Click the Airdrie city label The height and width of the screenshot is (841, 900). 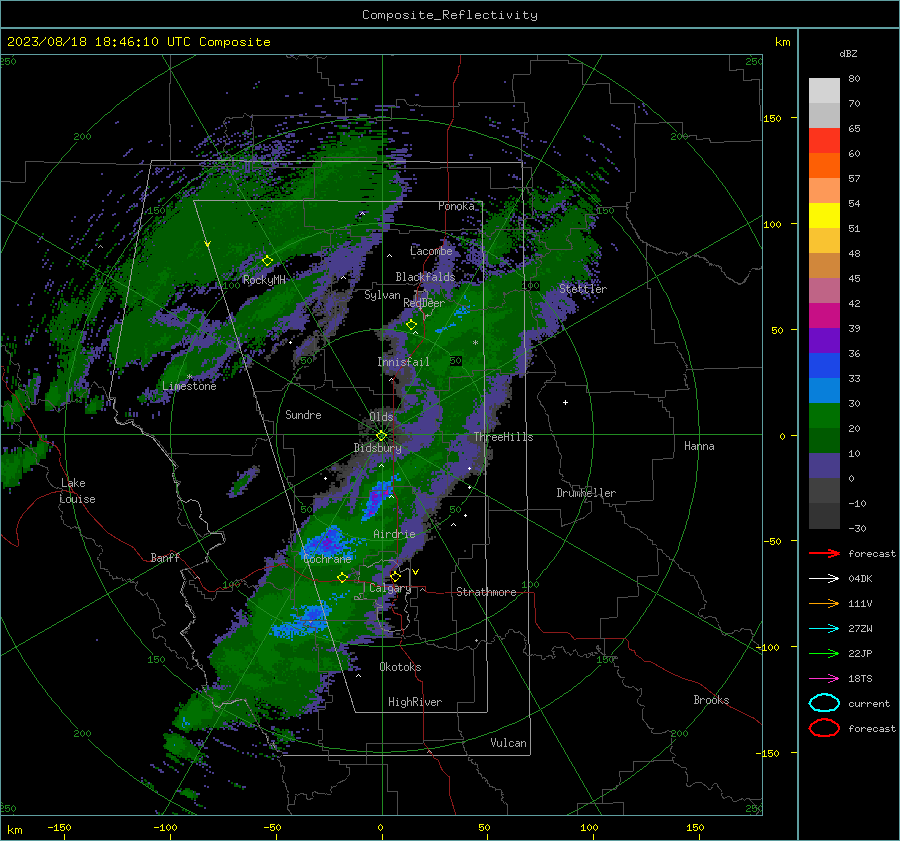click(394, 534)
